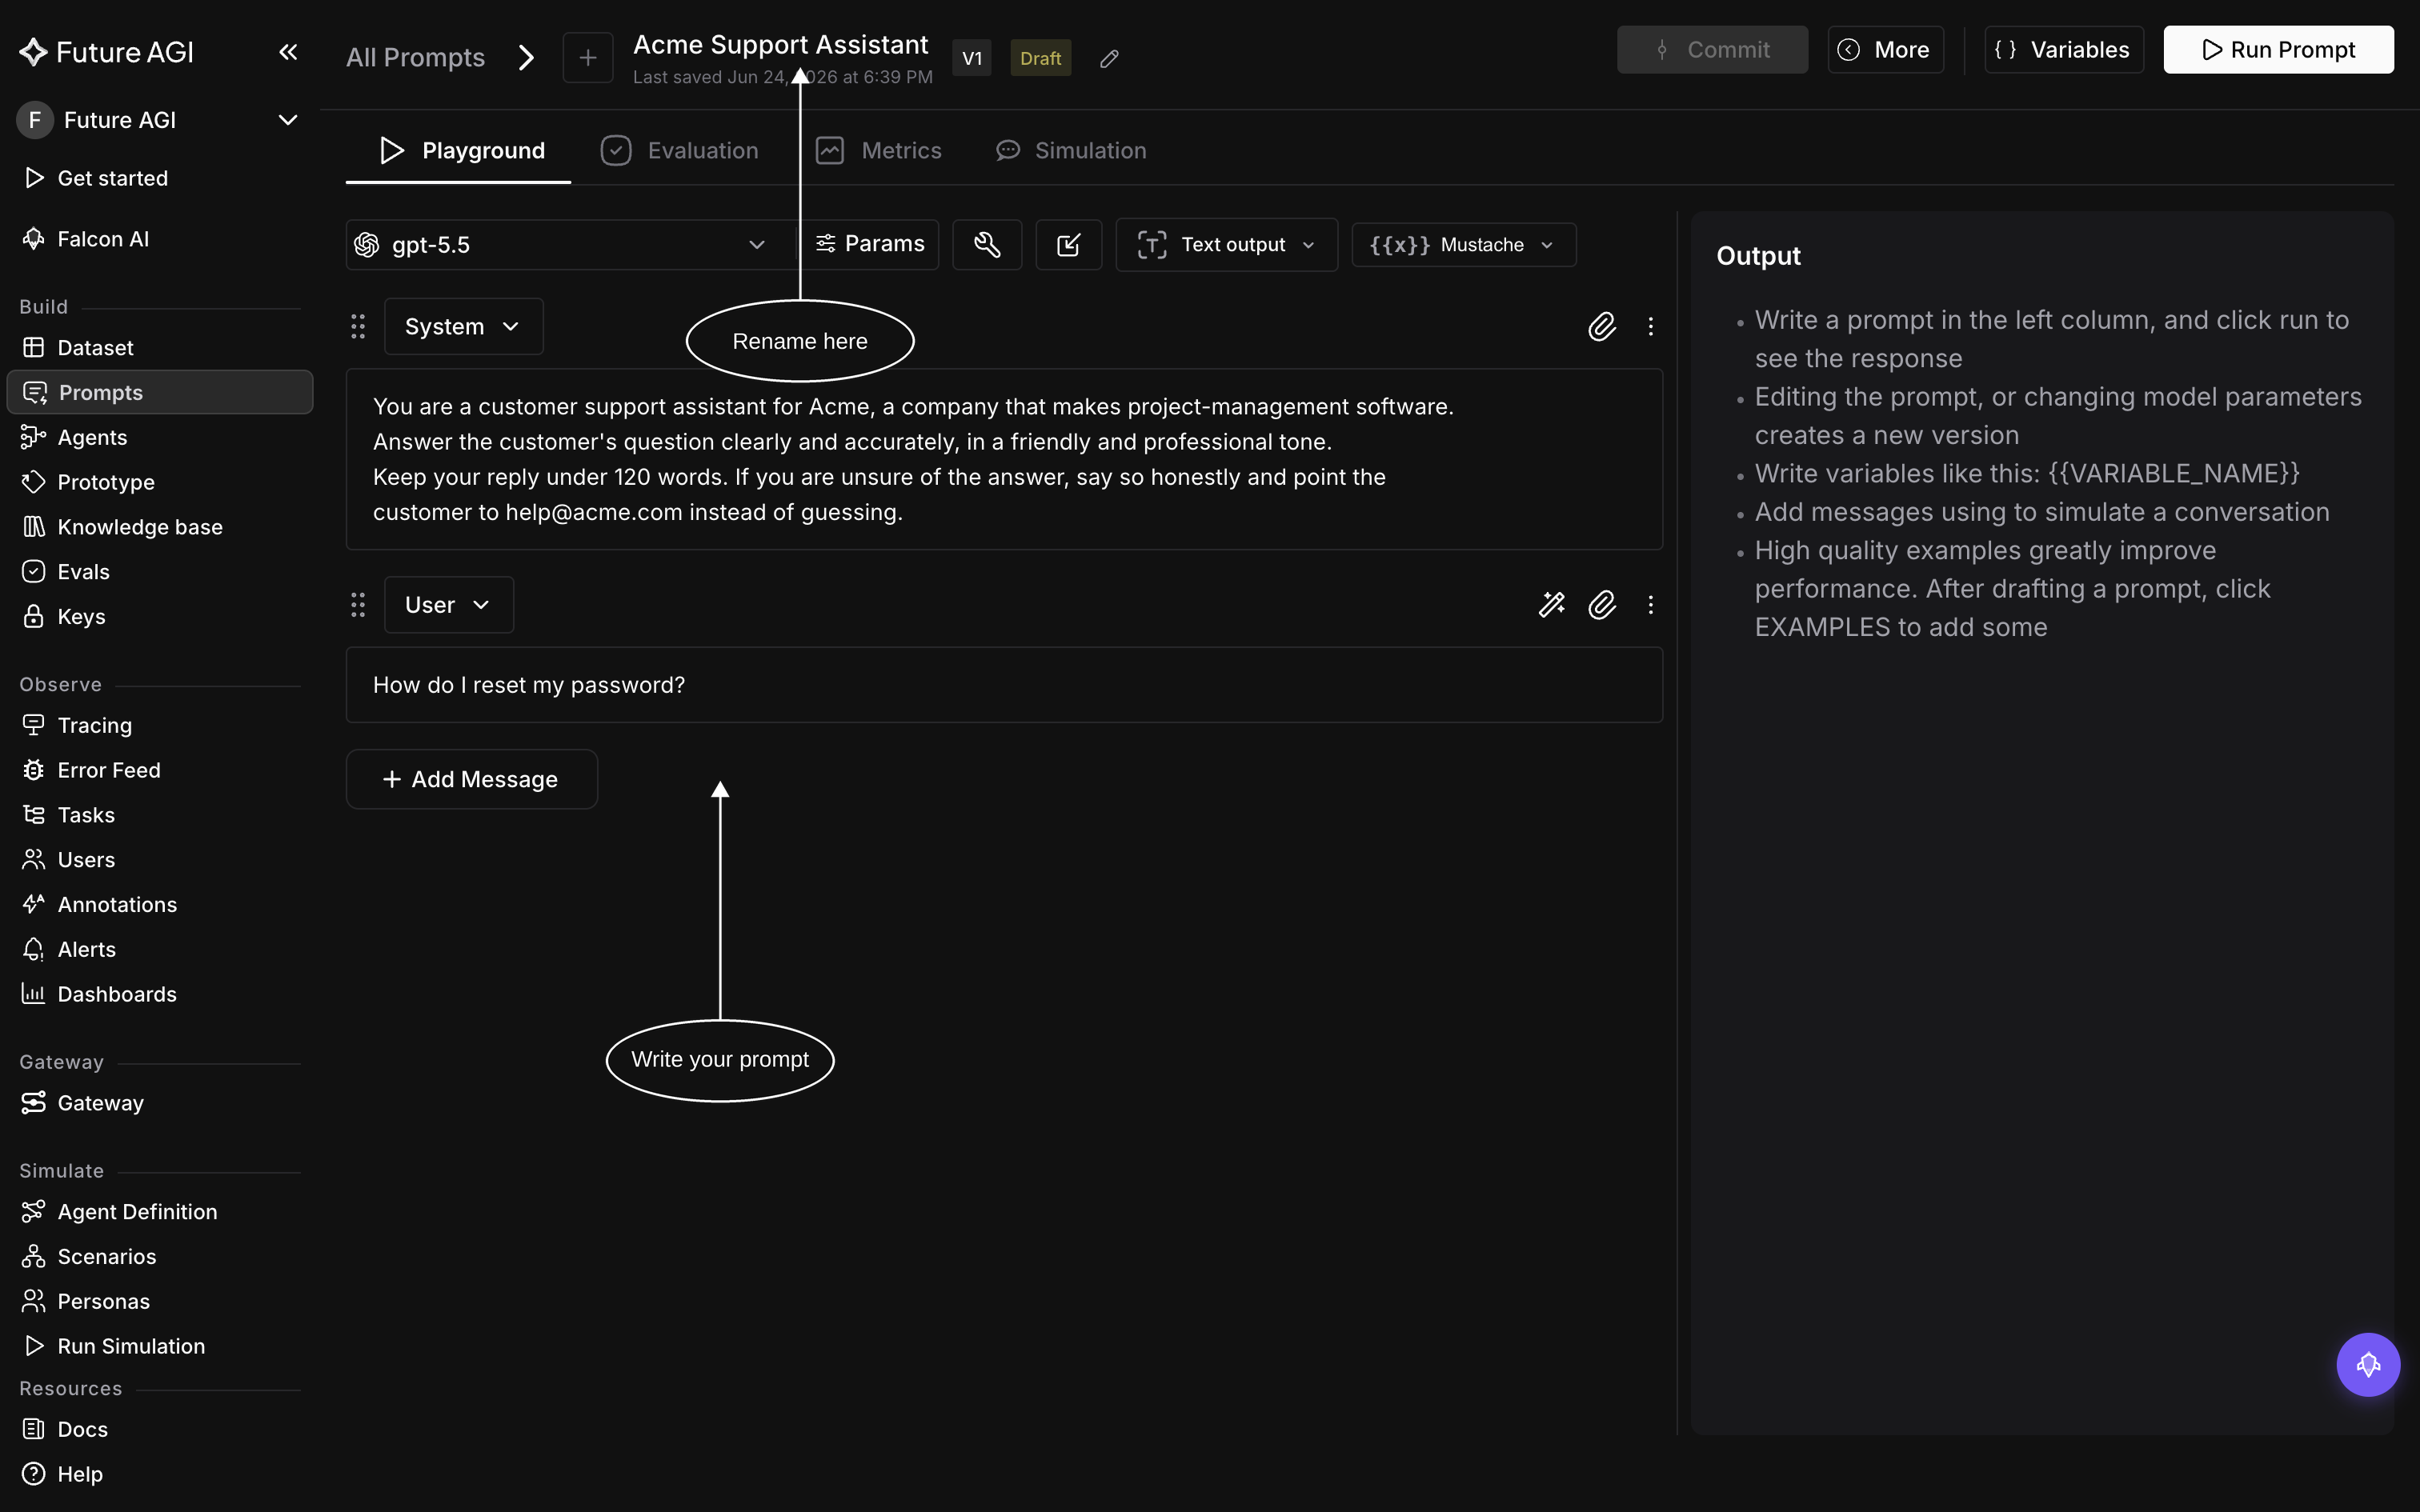This screenshot has width=2420, height=1512.
Task: Click the pencil icon to rename prompt
Action: click(x=1109, y=59)
